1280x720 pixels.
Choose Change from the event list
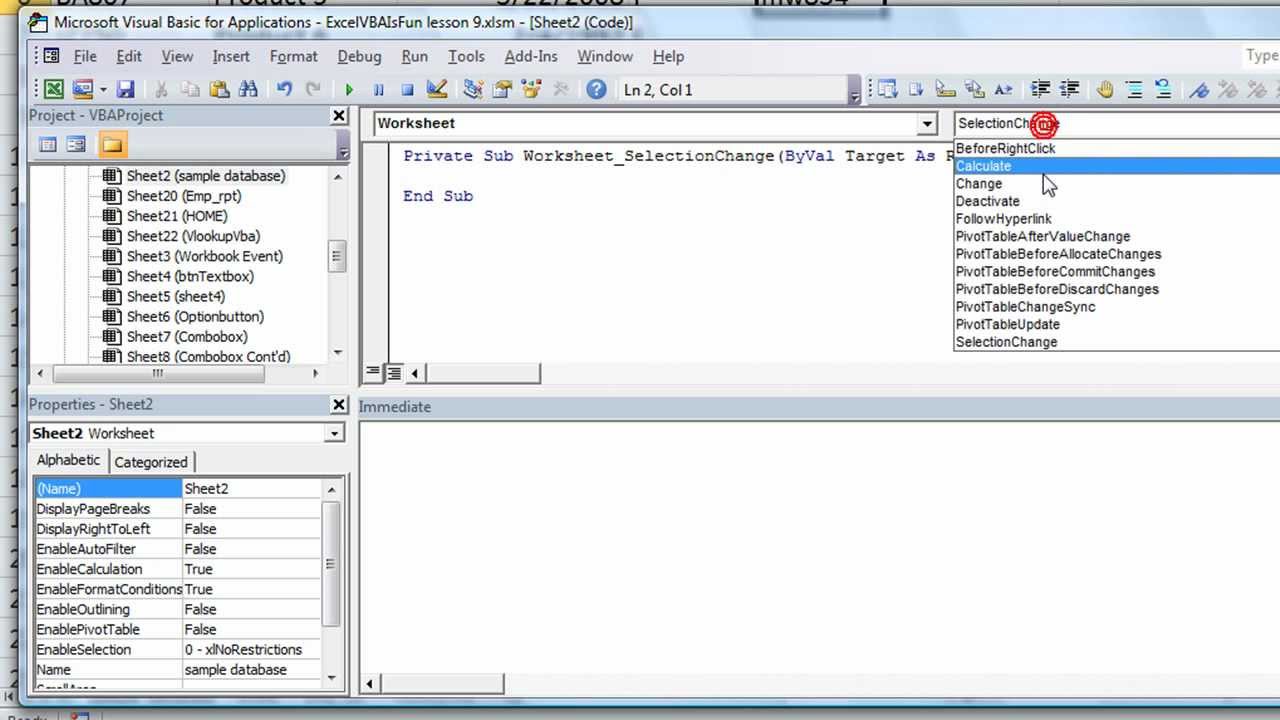pos(1117,184)
